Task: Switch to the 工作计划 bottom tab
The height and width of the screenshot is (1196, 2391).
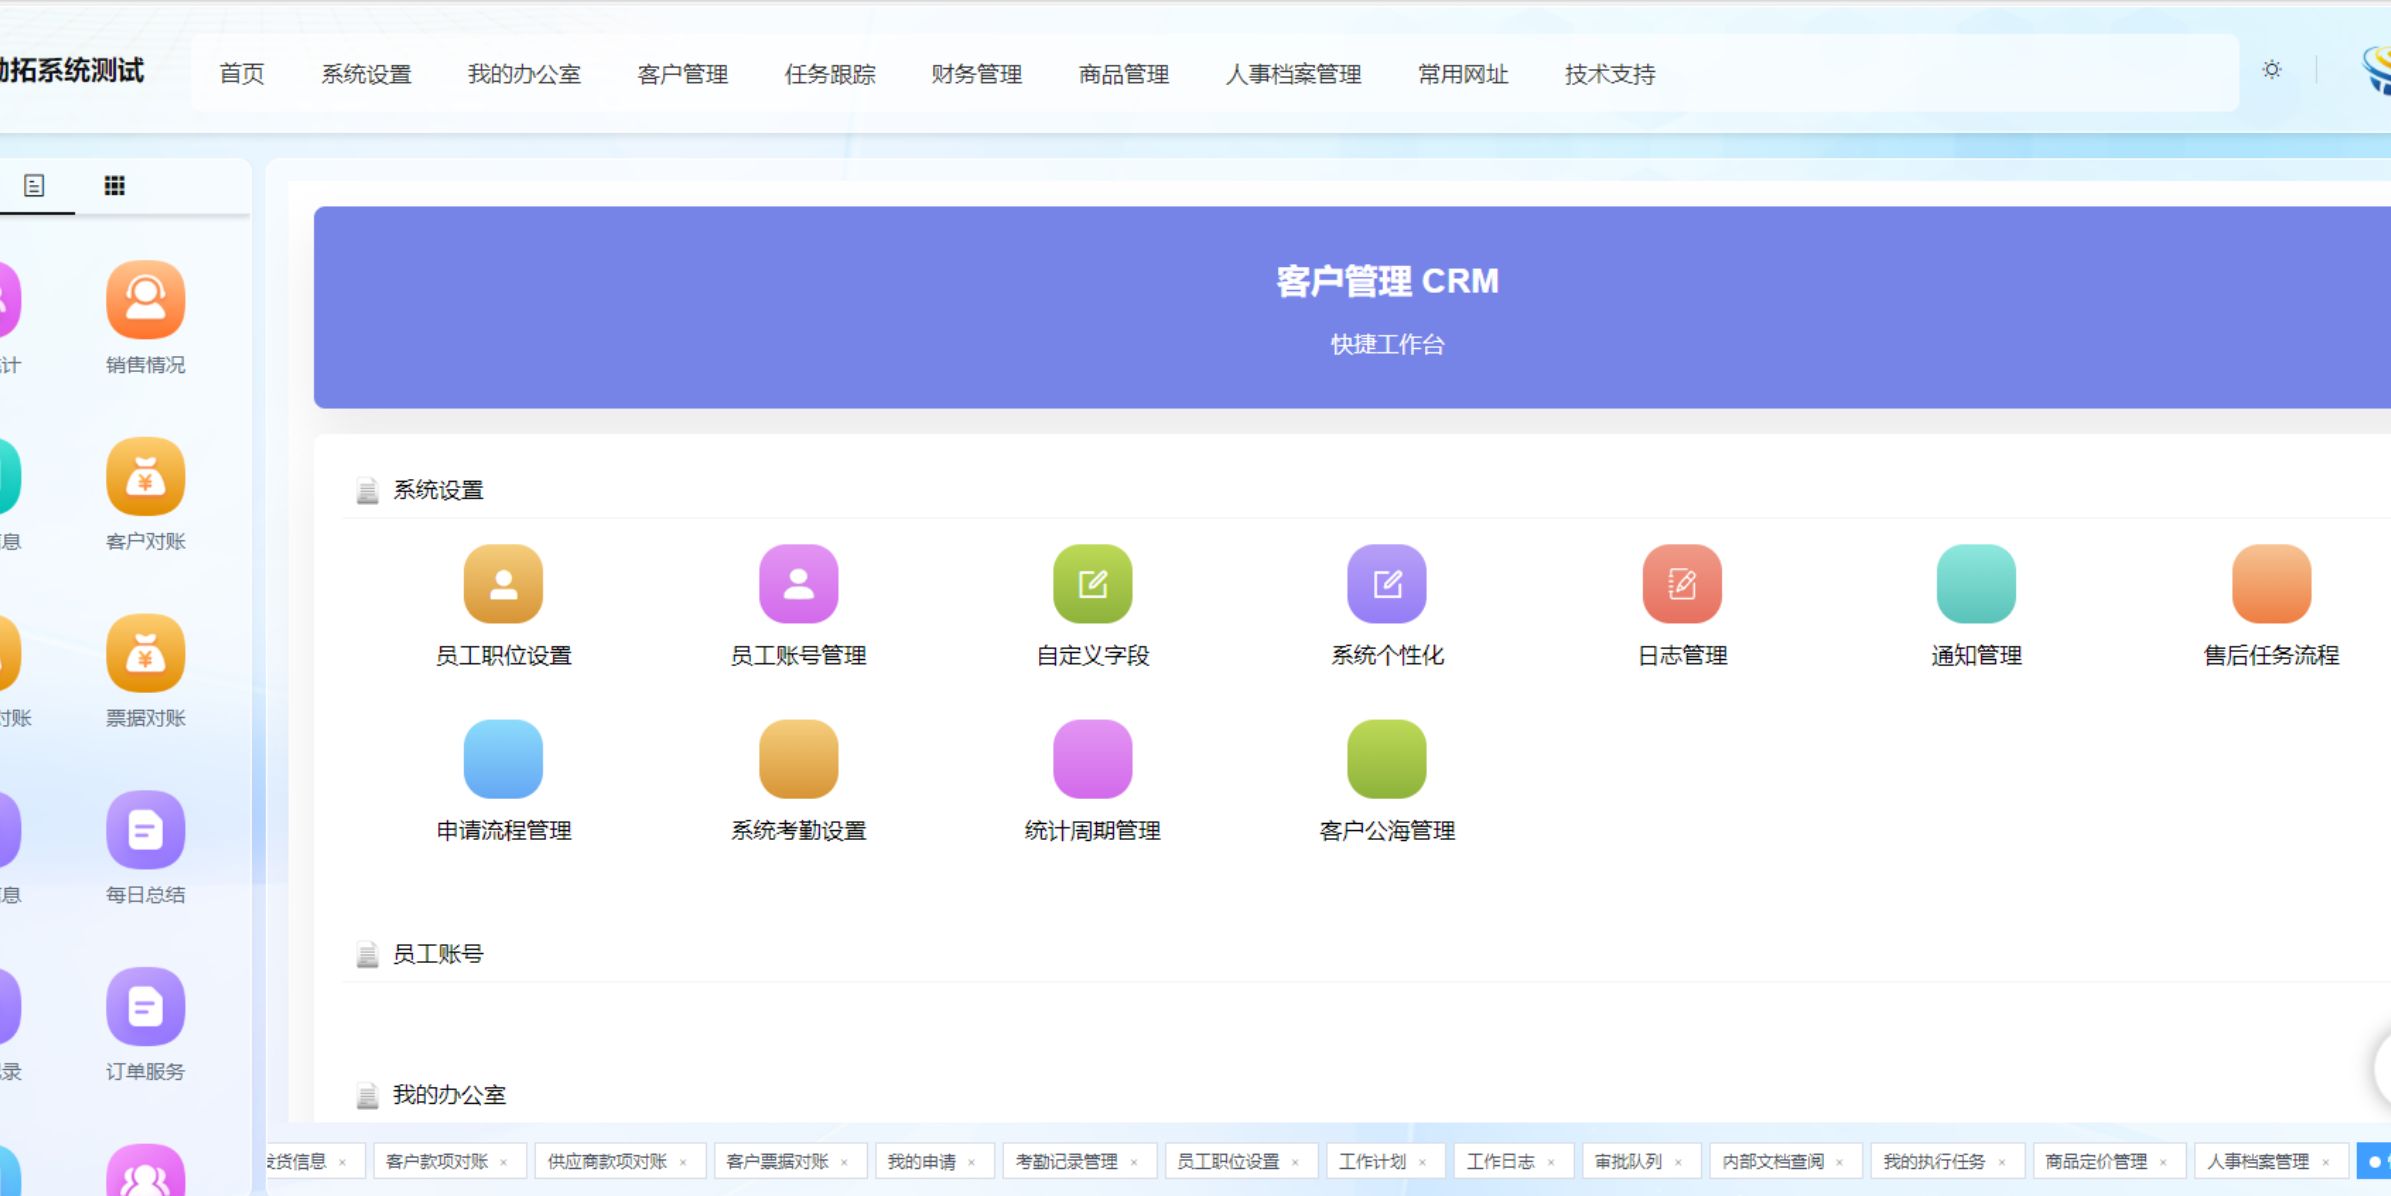Action: (x=1373, y=1161)
